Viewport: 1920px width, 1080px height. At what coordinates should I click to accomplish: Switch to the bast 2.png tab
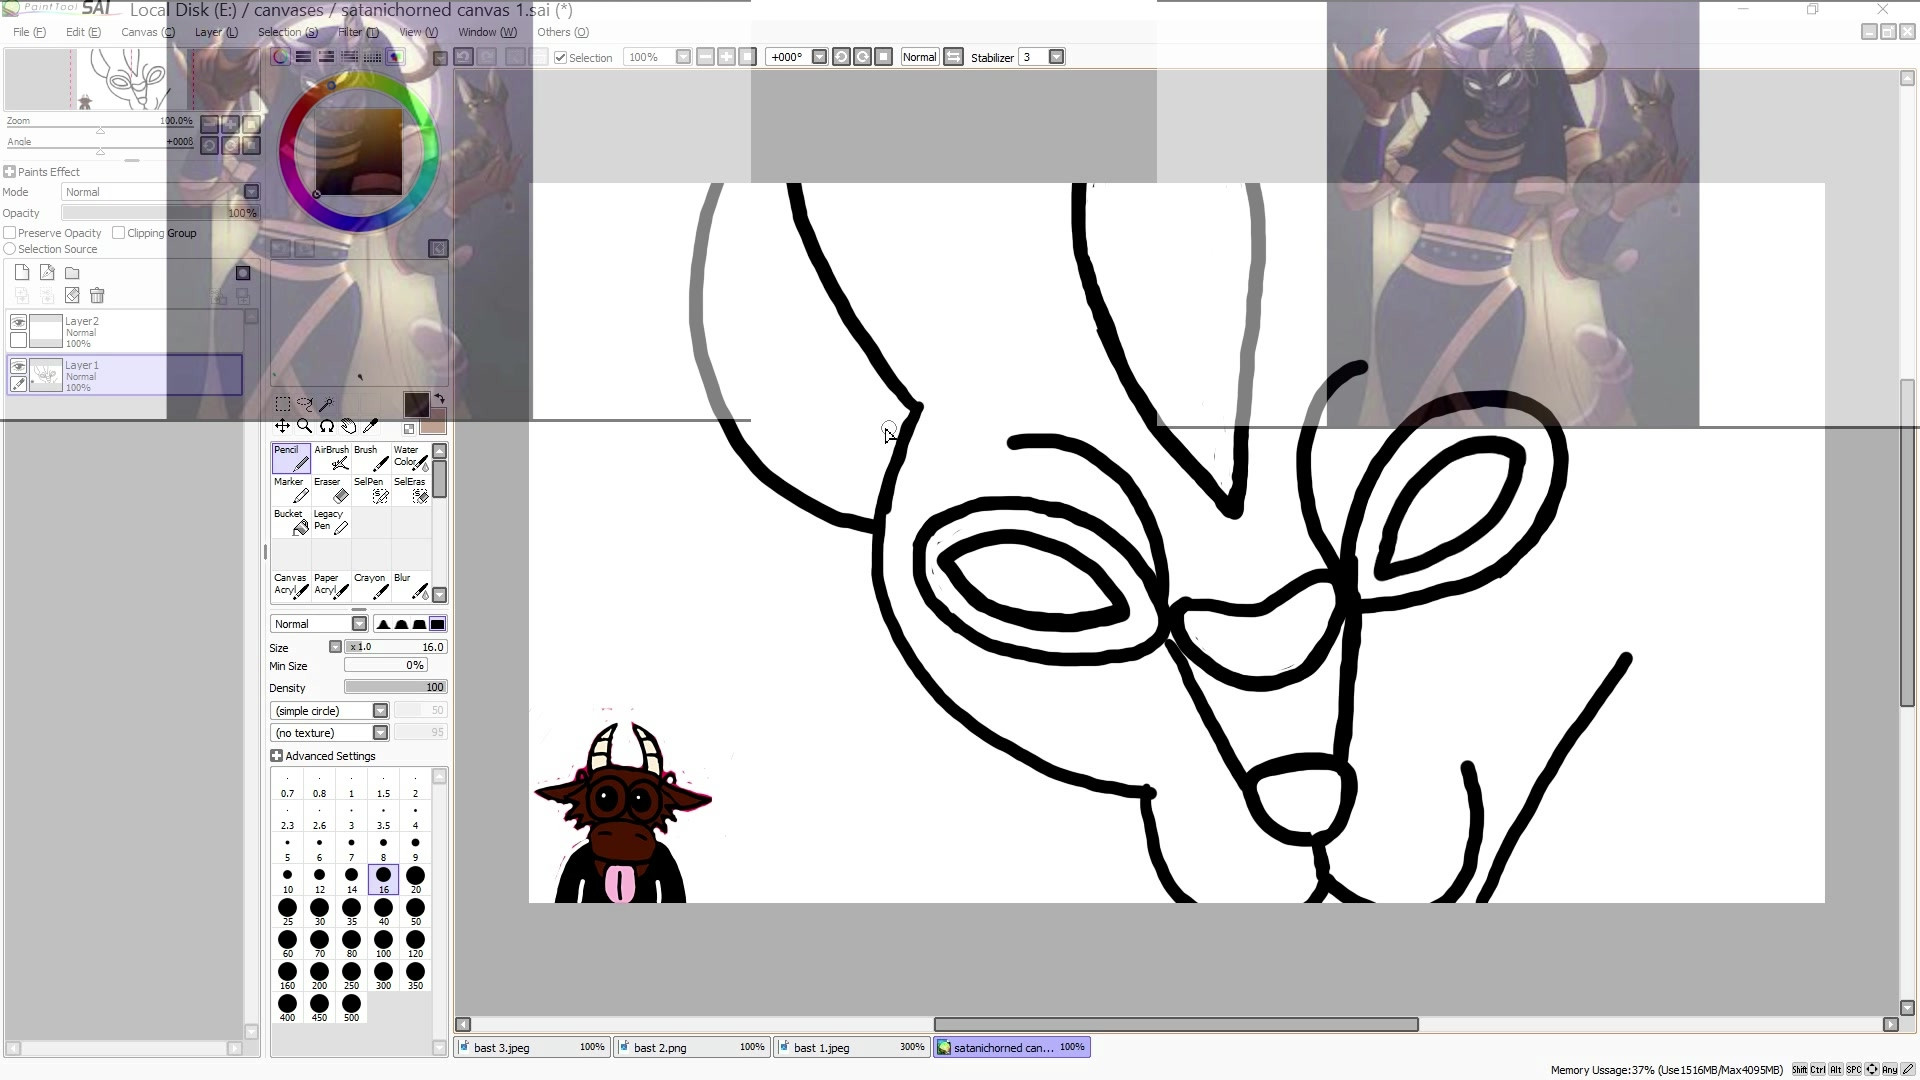pos(692,1047)
